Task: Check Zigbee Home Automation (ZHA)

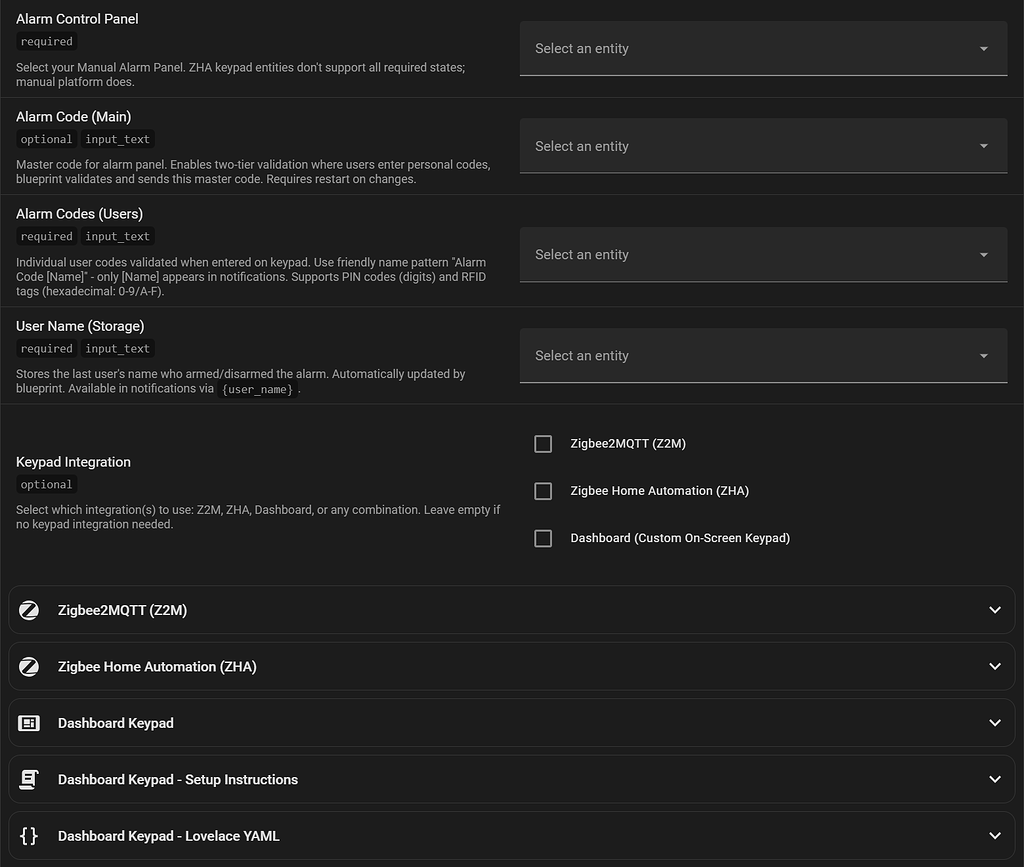Action: tap(543, 490)
